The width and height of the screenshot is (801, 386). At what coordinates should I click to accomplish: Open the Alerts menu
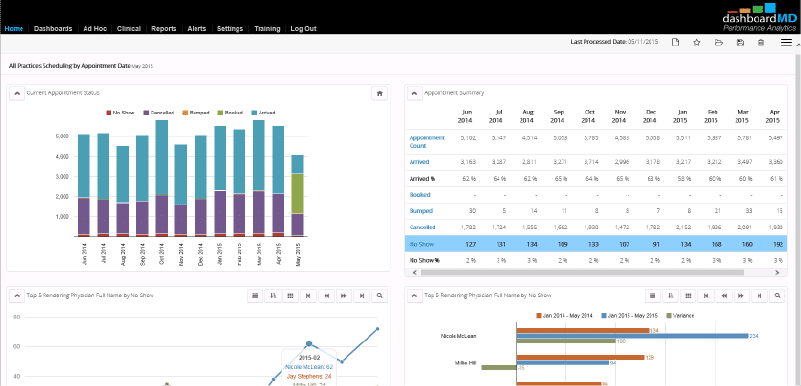(x=197, y=29)
